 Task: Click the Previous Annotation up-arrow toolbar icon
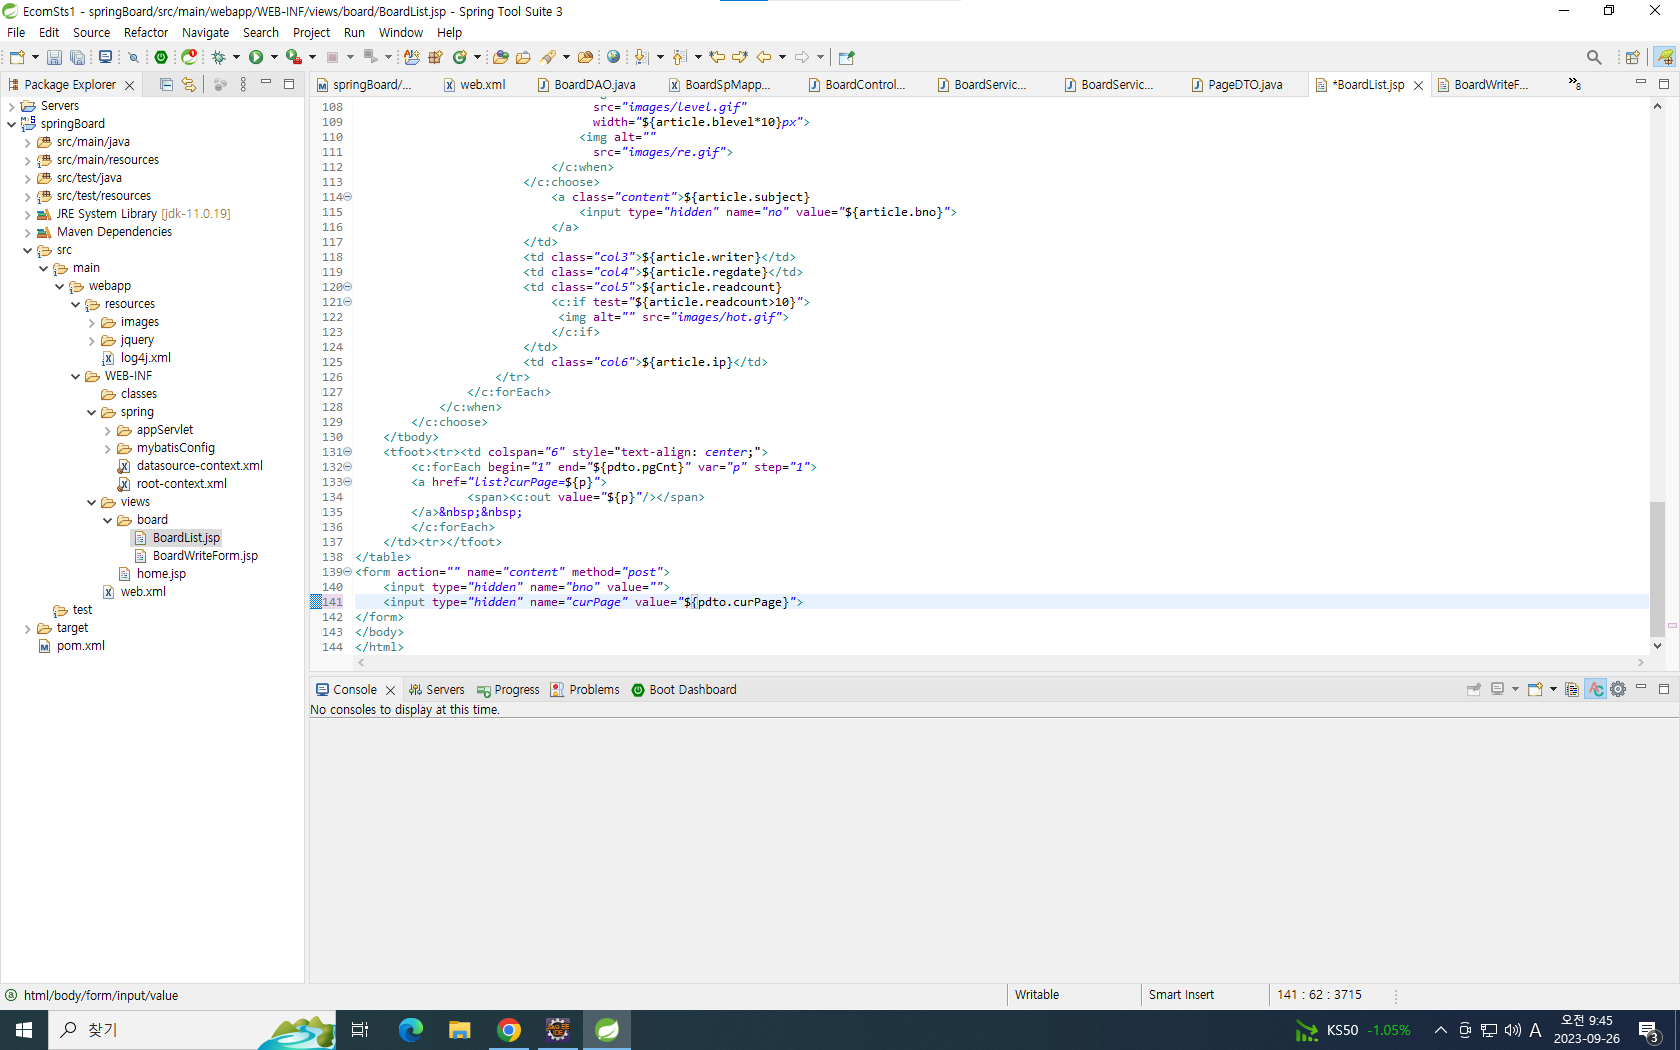(679, 57)
